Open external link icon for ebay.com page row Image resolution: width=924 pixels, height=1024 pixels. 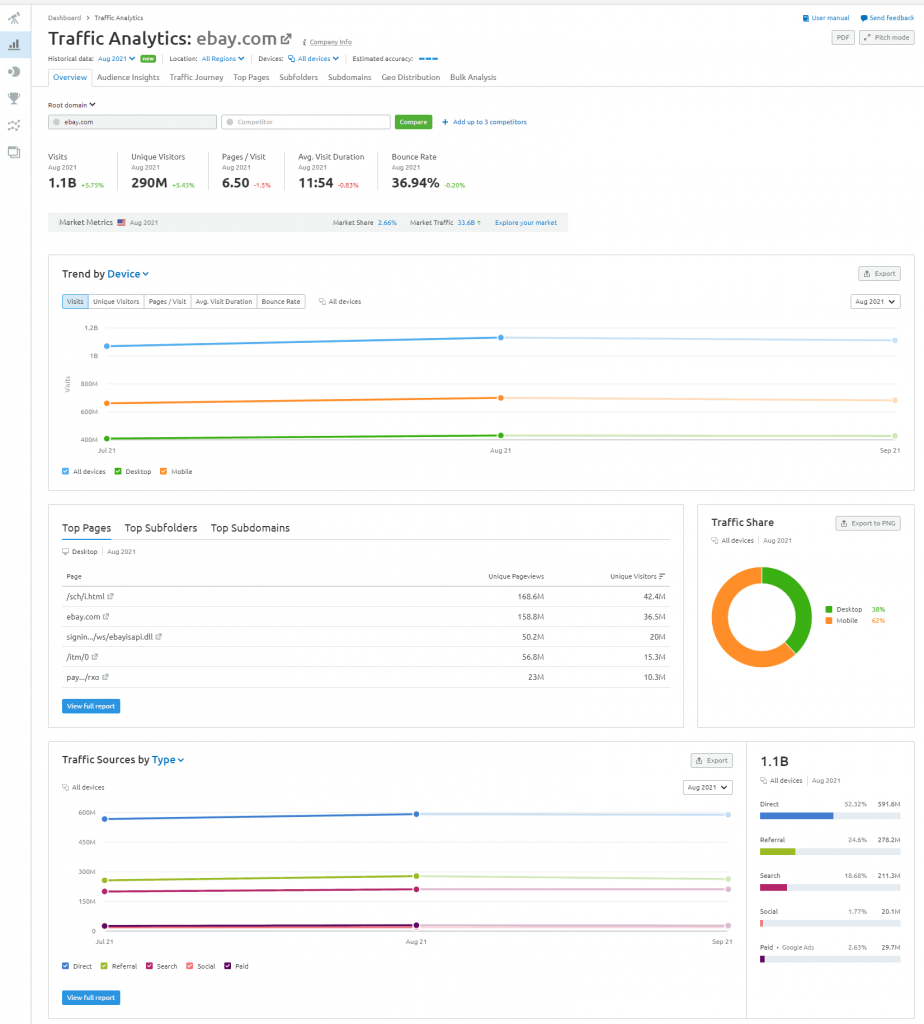[106, 616]
